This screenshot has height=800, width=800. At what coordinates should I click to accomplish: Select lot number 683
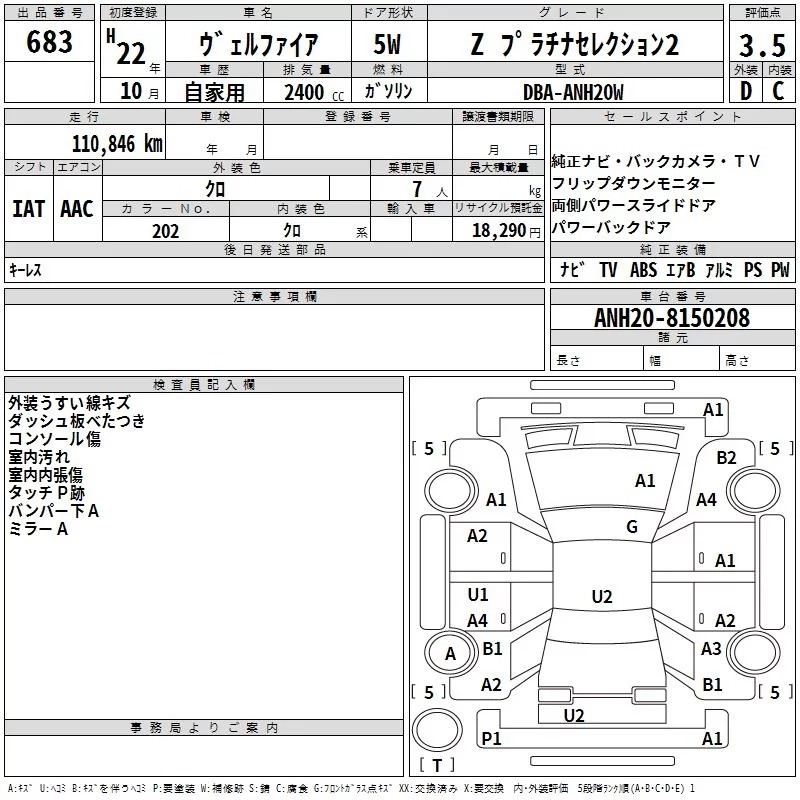tap(49, 41)
